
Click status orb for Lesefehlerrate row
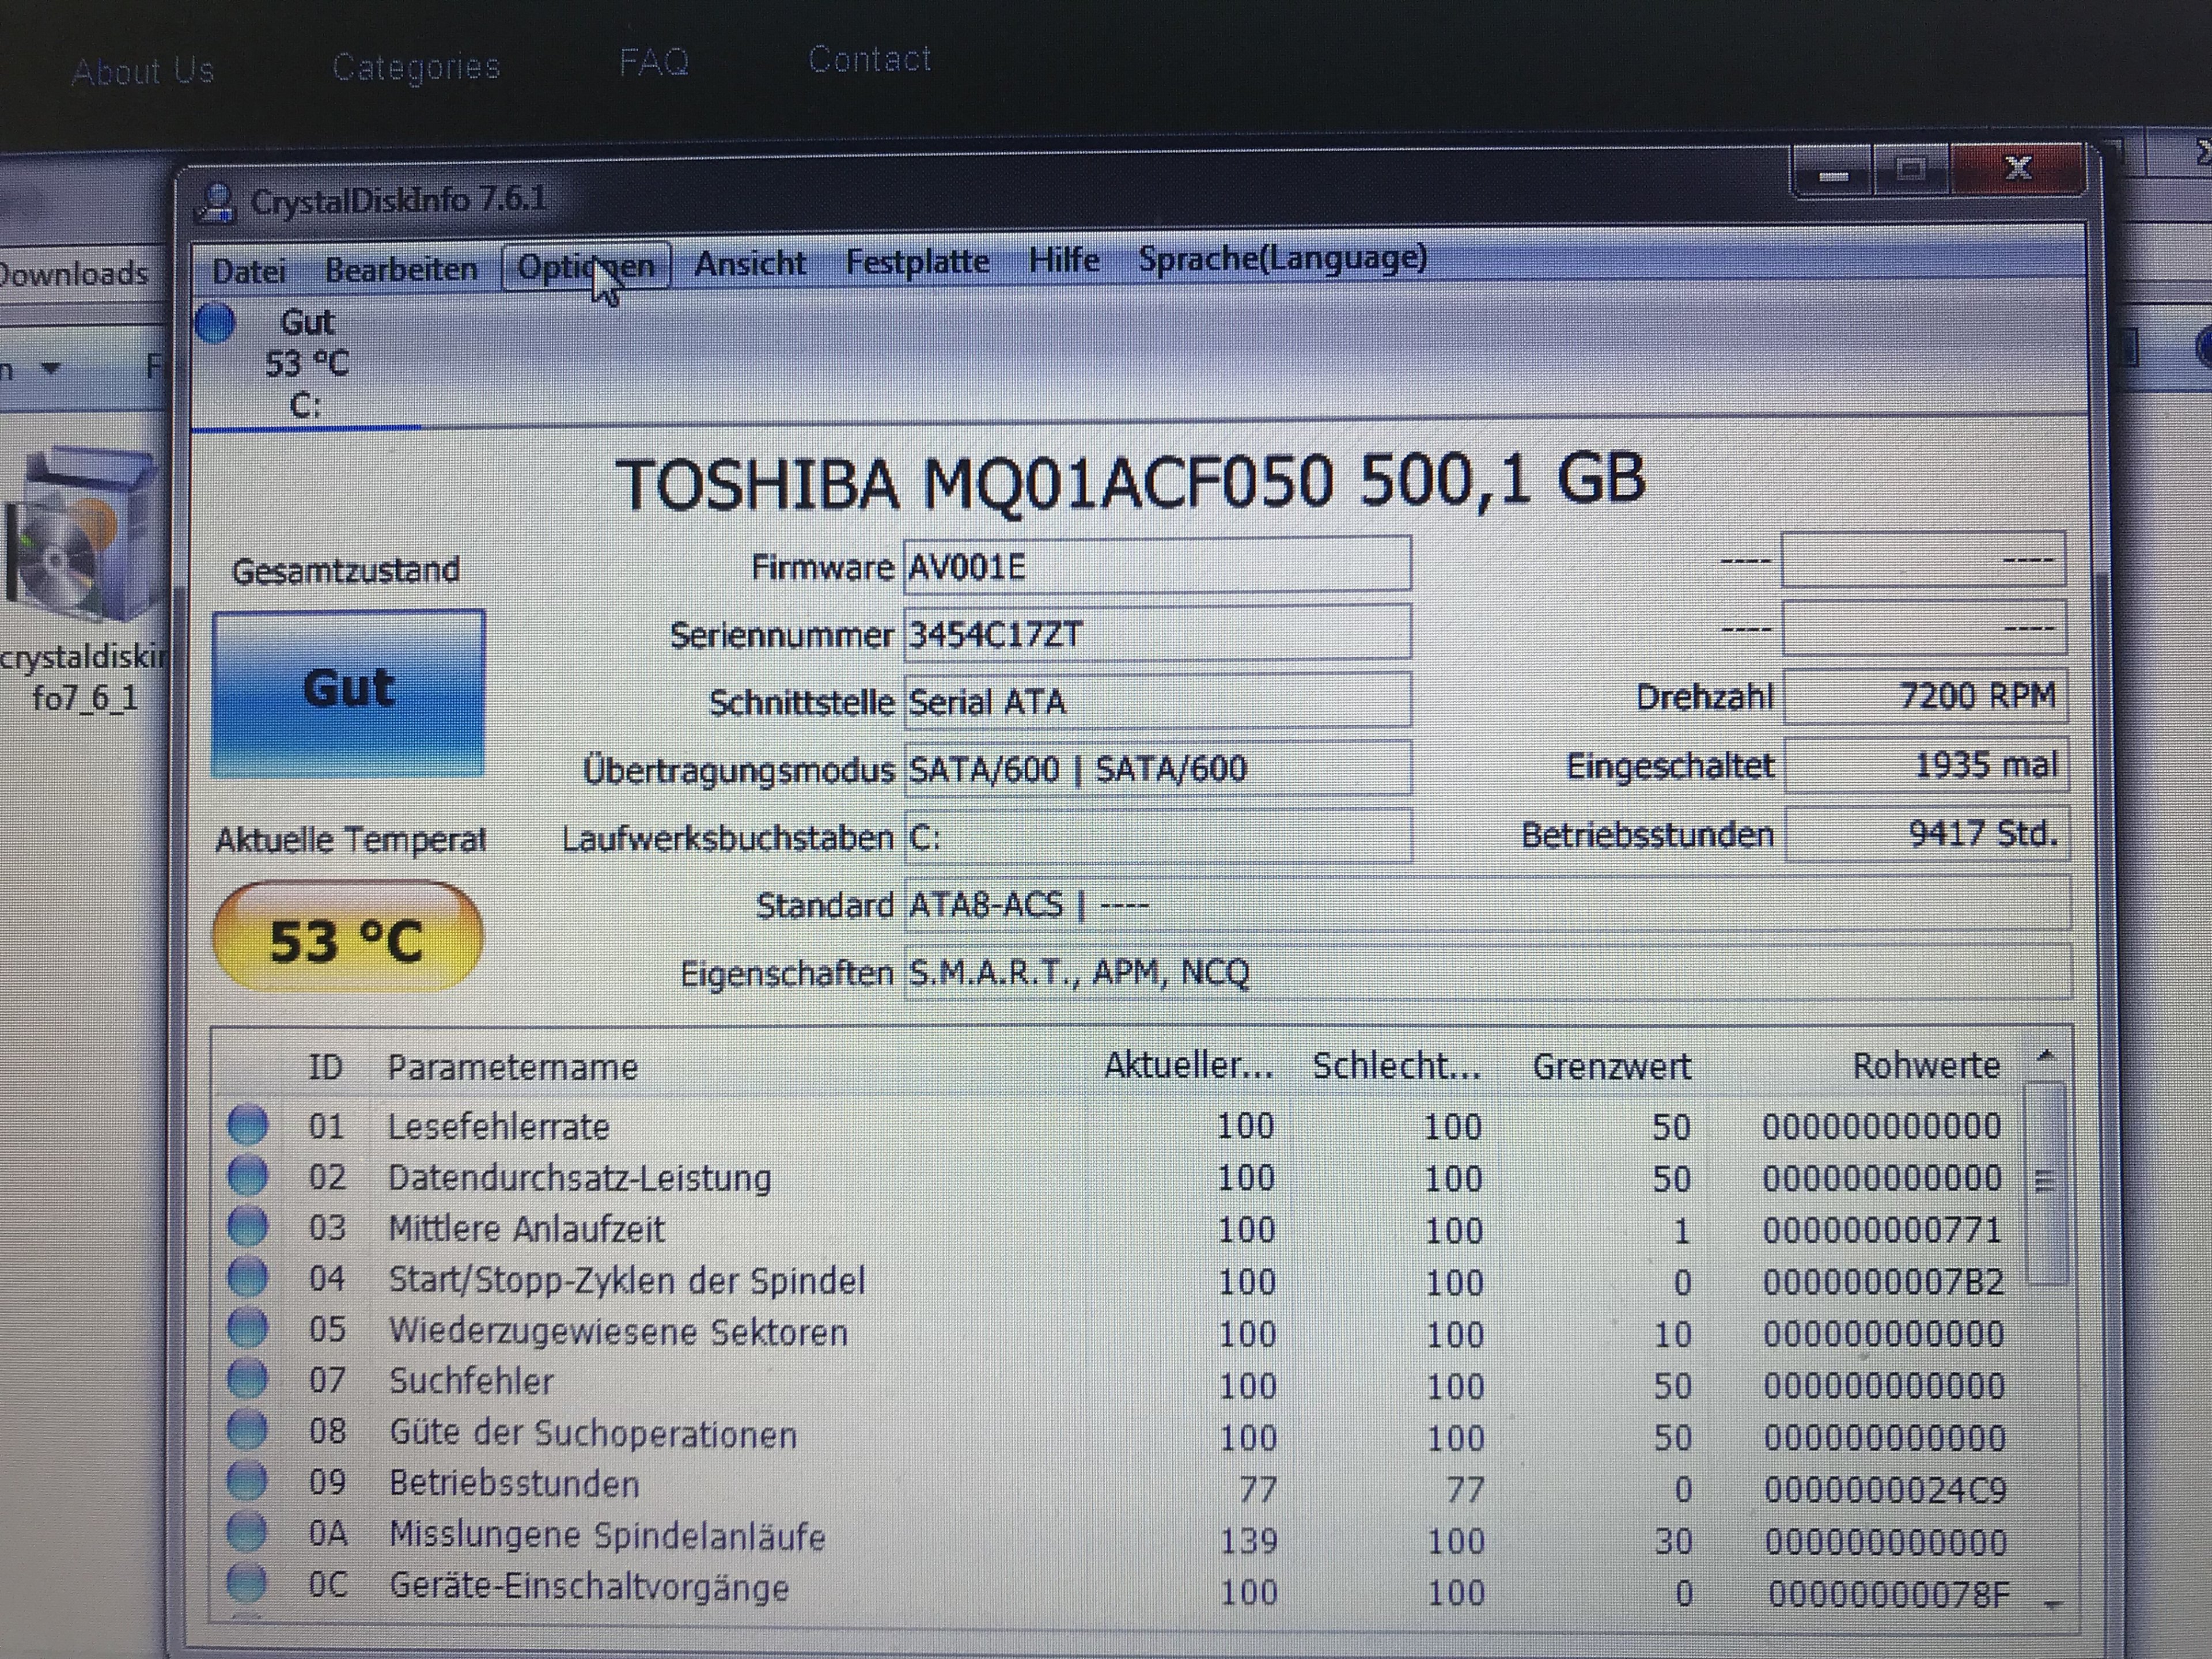point(247,1124)
